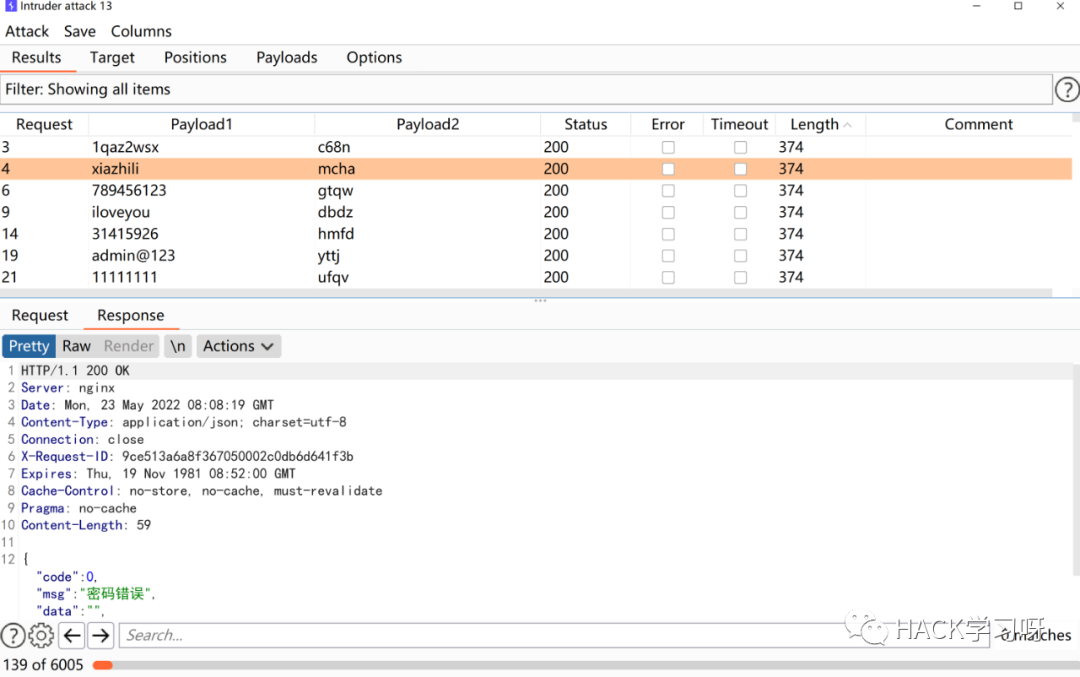The image size is (1080, 677).
Task: Toggle Timeout checkbox for payload iloveyou
Action: (x=740, y=212)
